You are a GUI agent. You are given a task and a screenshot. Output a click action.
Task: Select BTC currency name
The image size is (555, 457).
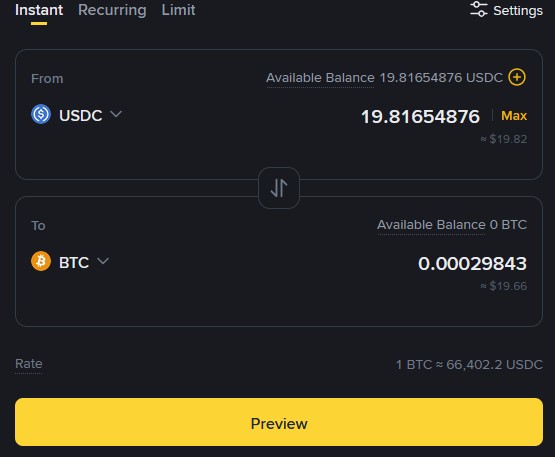74,263
